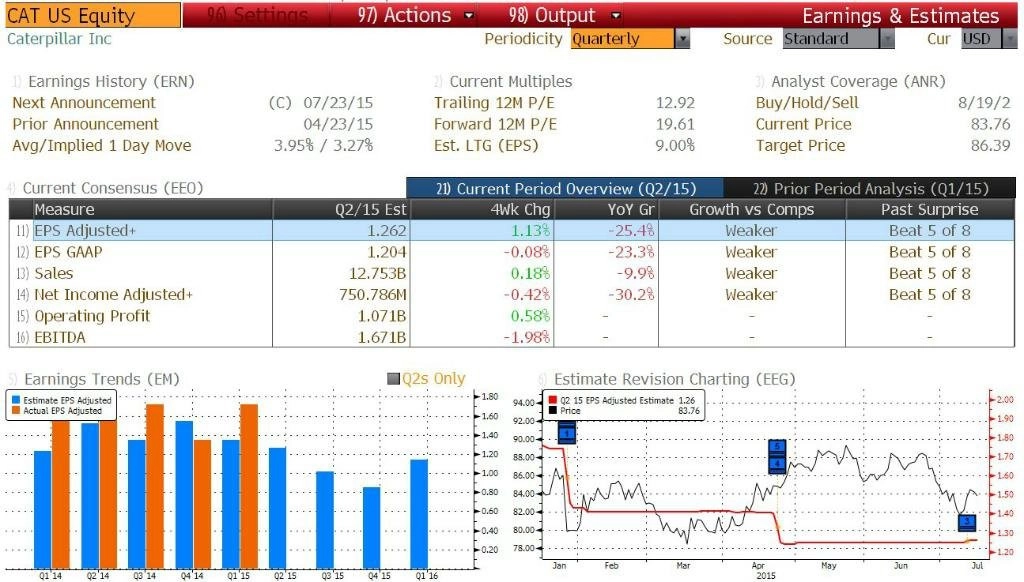Expand the Cur USD currency dropdown
Image resolution: width=1024 pixels, height=582 pixels.
click(x=989, y=39)
